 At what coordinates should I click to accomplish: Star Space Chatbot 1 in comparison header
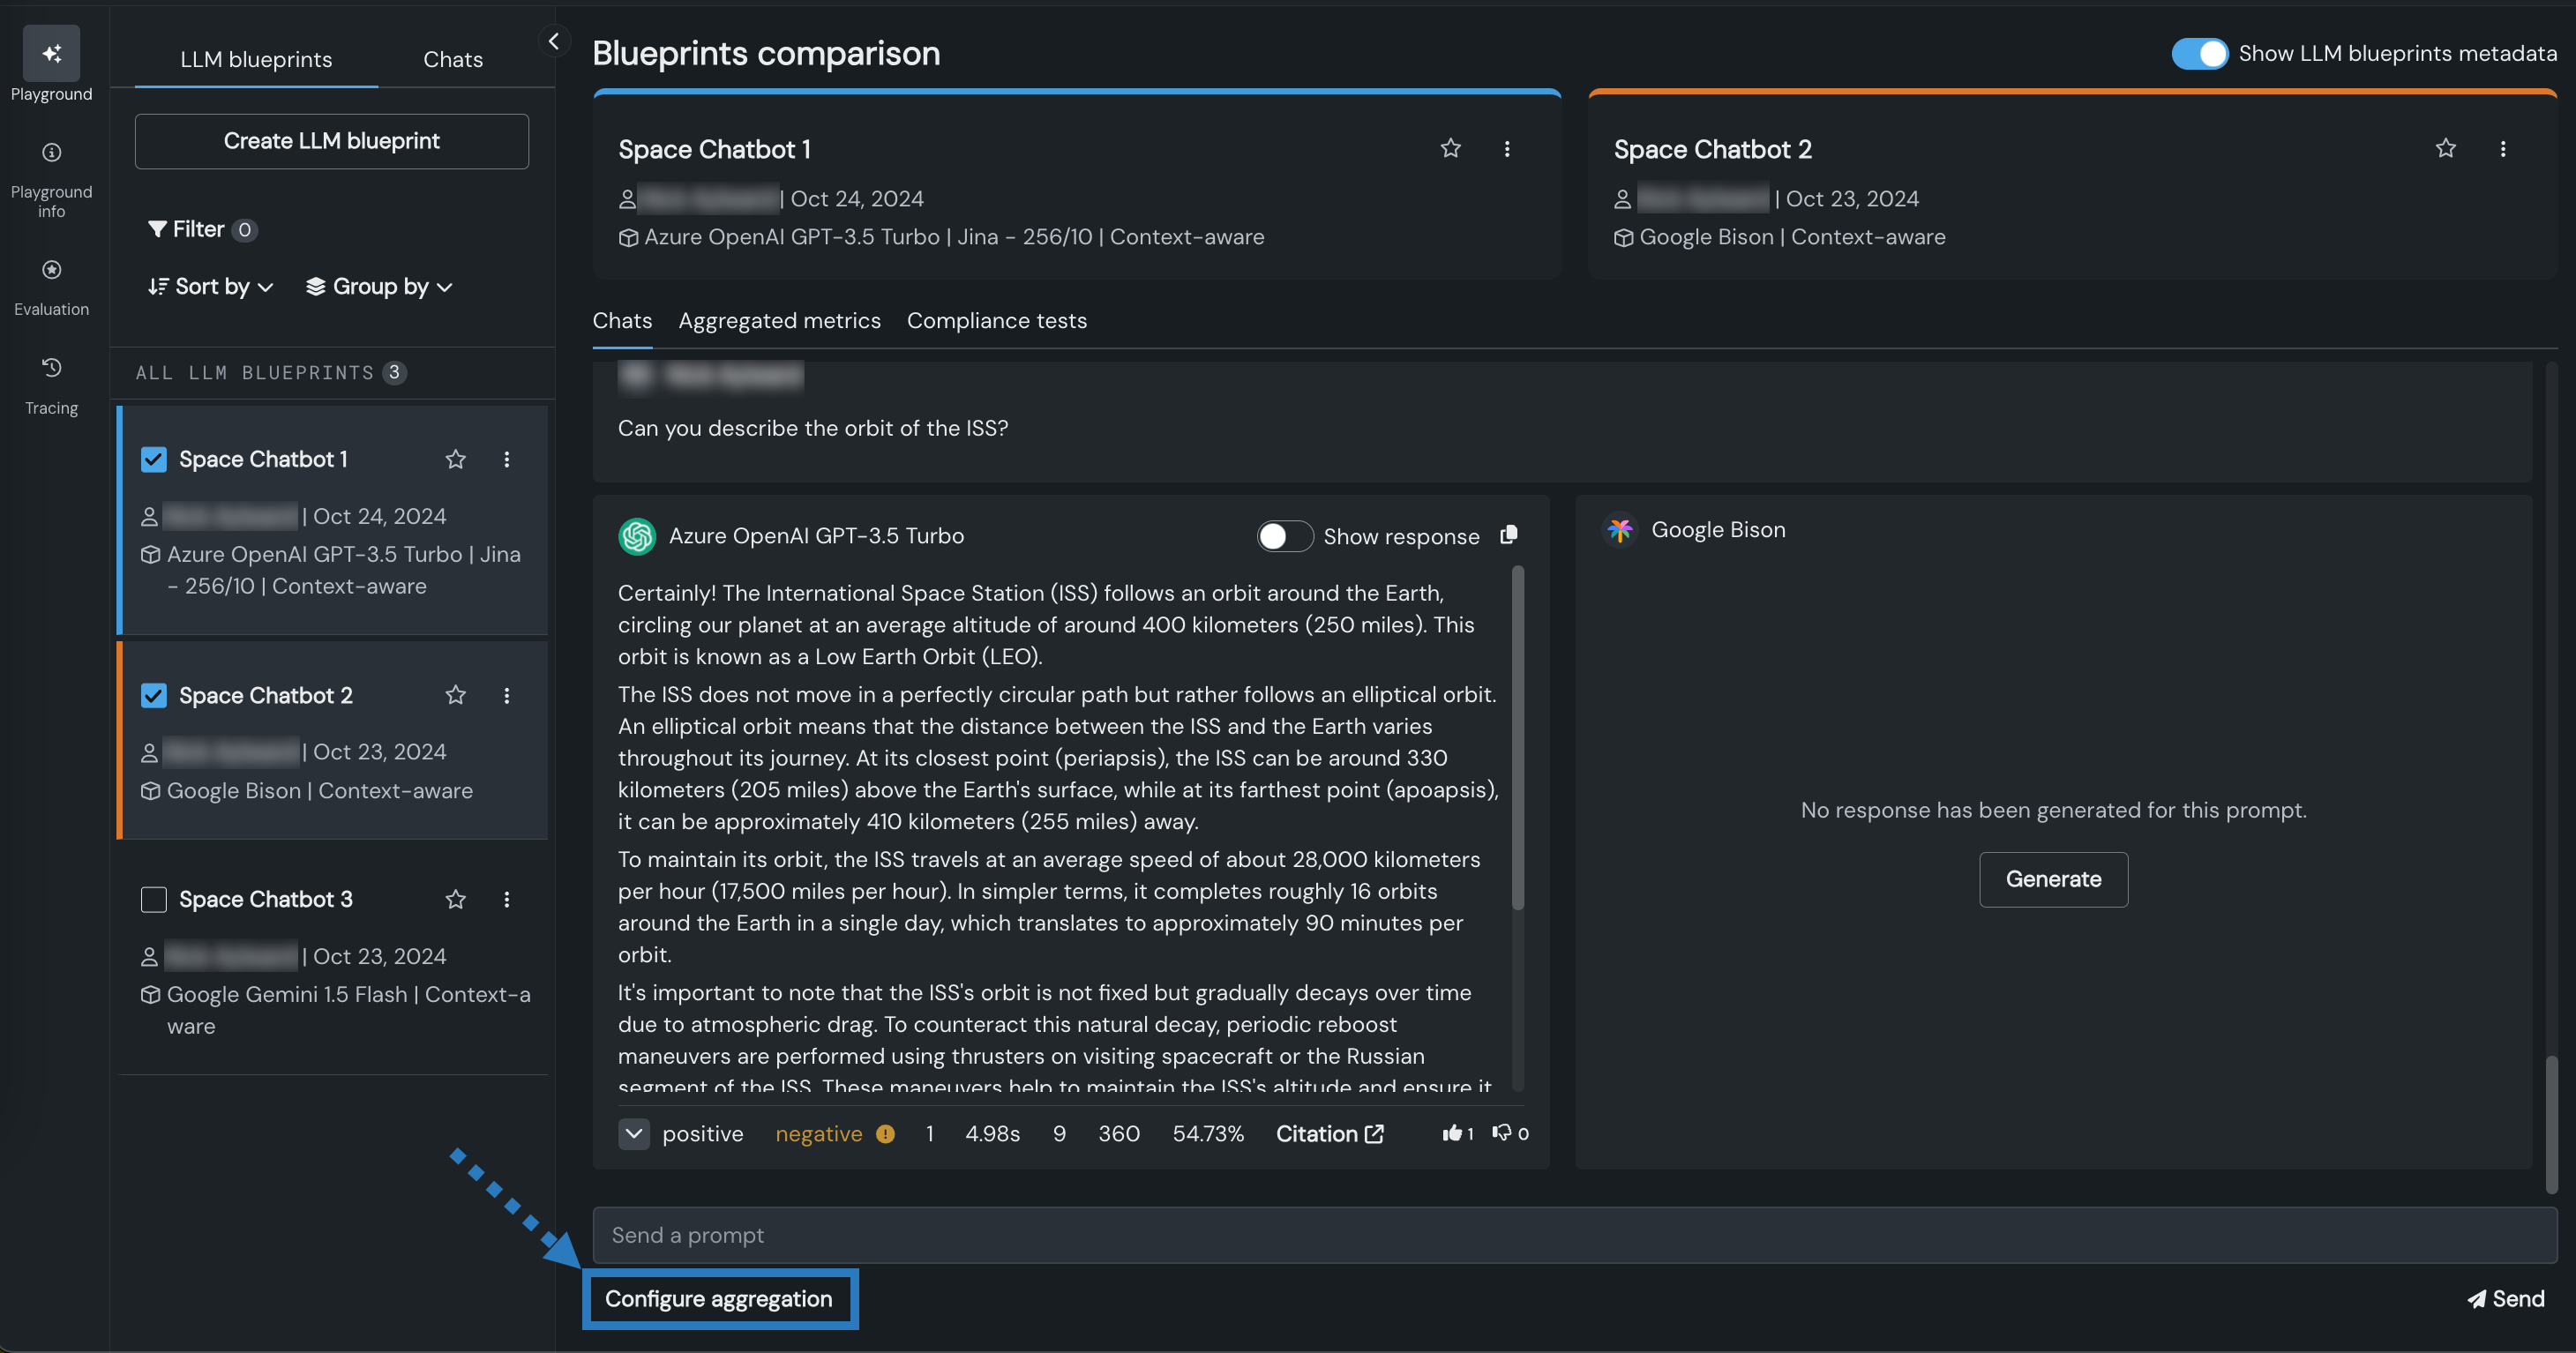pos(1450,149)
